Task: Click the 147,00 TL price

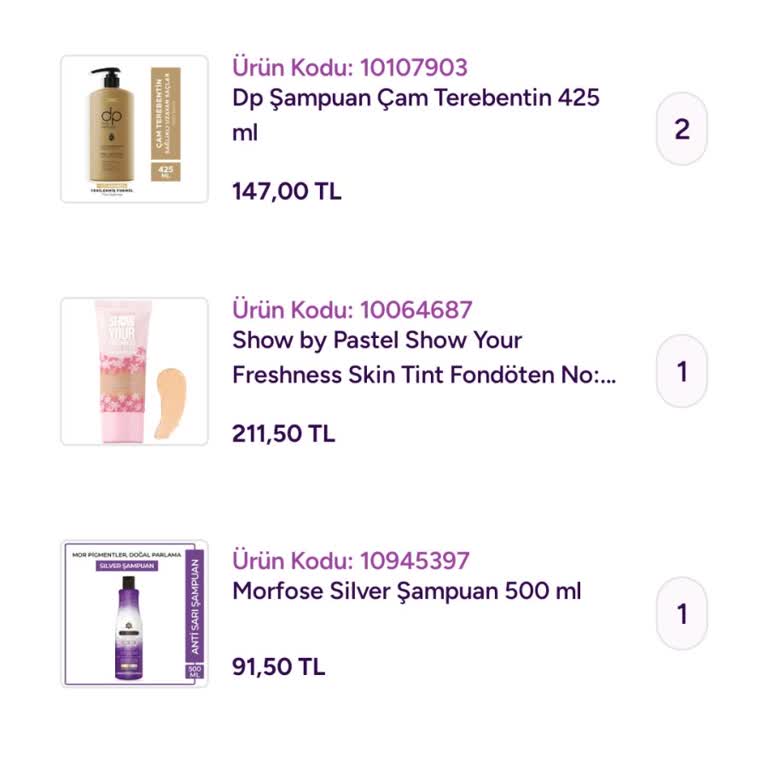Action: [x=287, y=191]
